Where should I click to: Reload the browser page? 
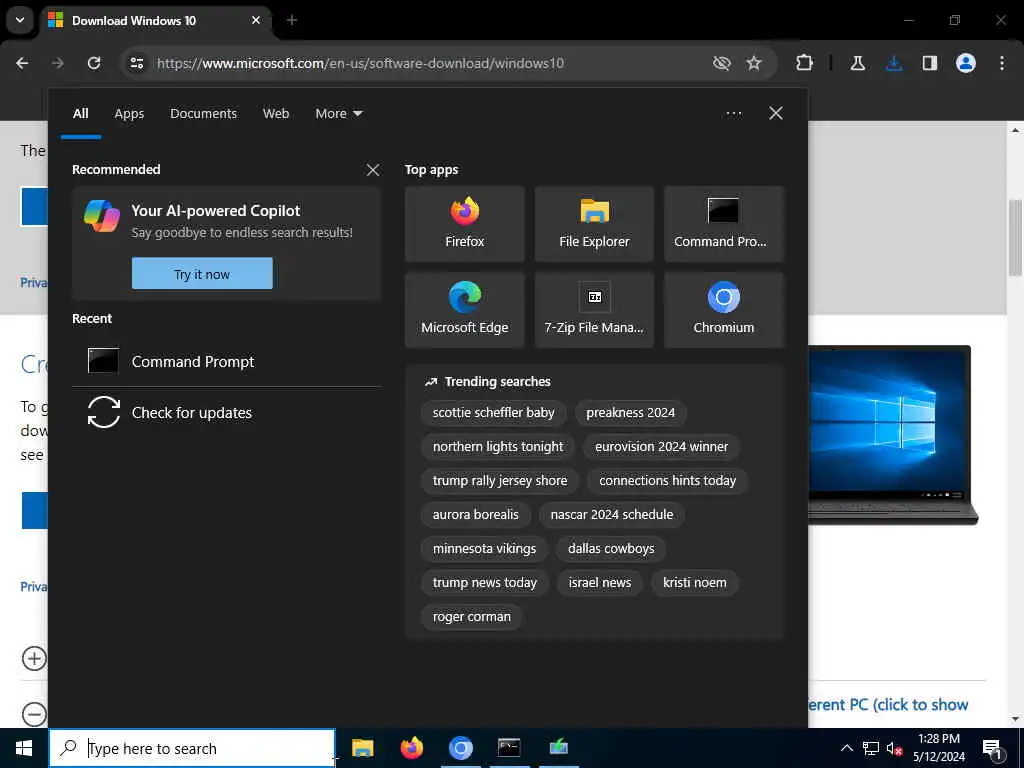point(94,63)
